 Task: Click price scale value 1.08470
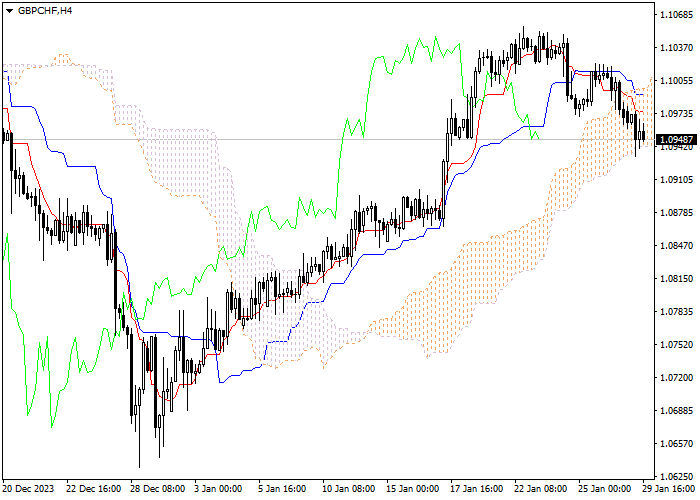(676, 246)
